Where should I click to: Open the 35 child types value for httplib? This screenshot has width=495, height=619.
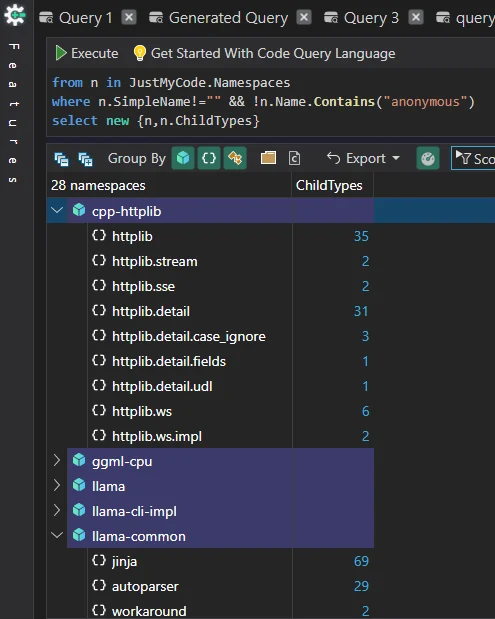(x=361, y=236)
